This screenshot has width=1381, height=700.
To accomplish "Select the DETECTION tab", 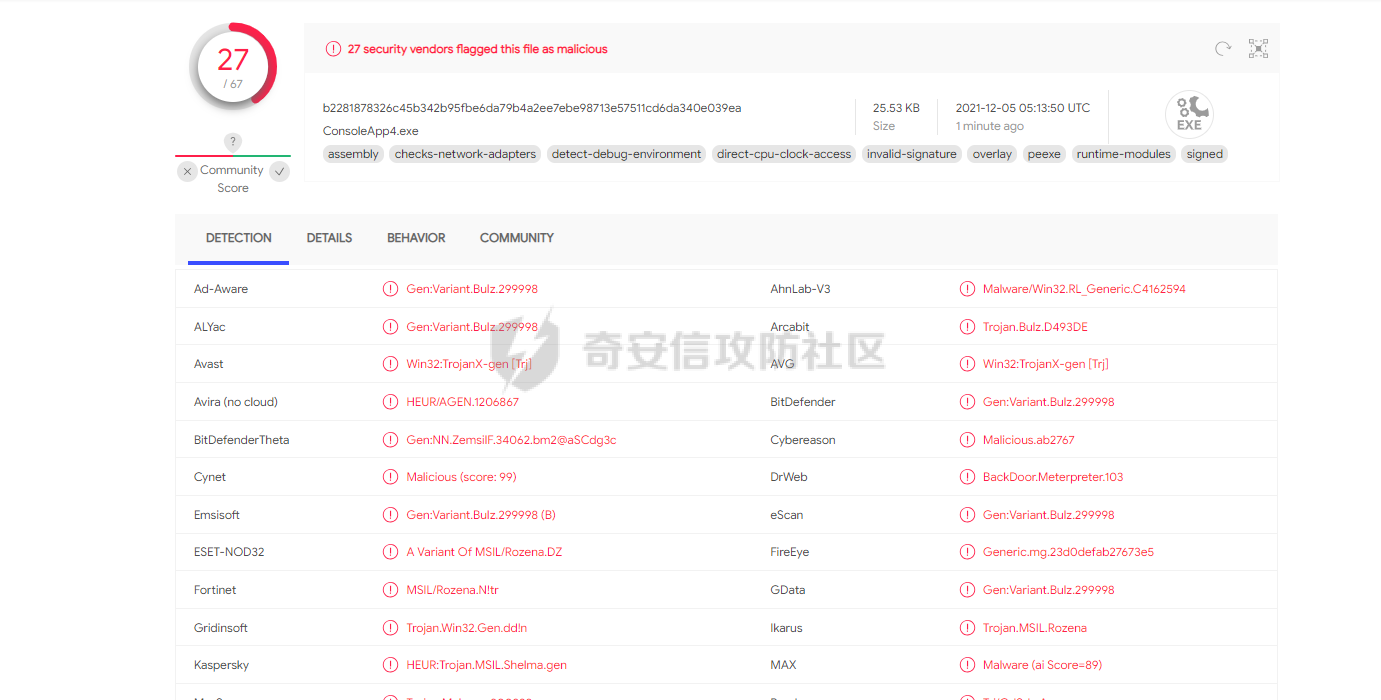I will (x=239, y=238).
